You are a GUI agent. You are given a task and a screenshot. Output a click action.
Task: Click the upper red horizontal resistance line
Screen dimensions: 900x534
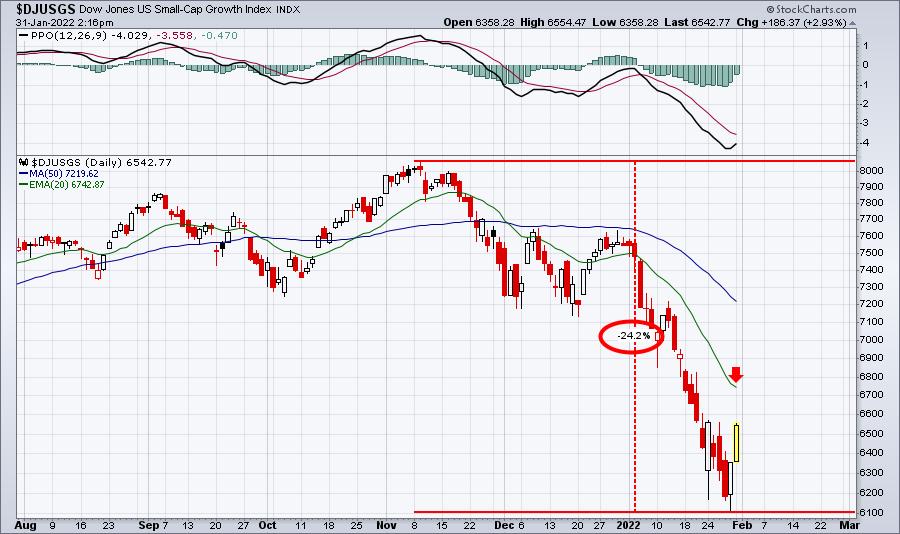tap(634, 161)
